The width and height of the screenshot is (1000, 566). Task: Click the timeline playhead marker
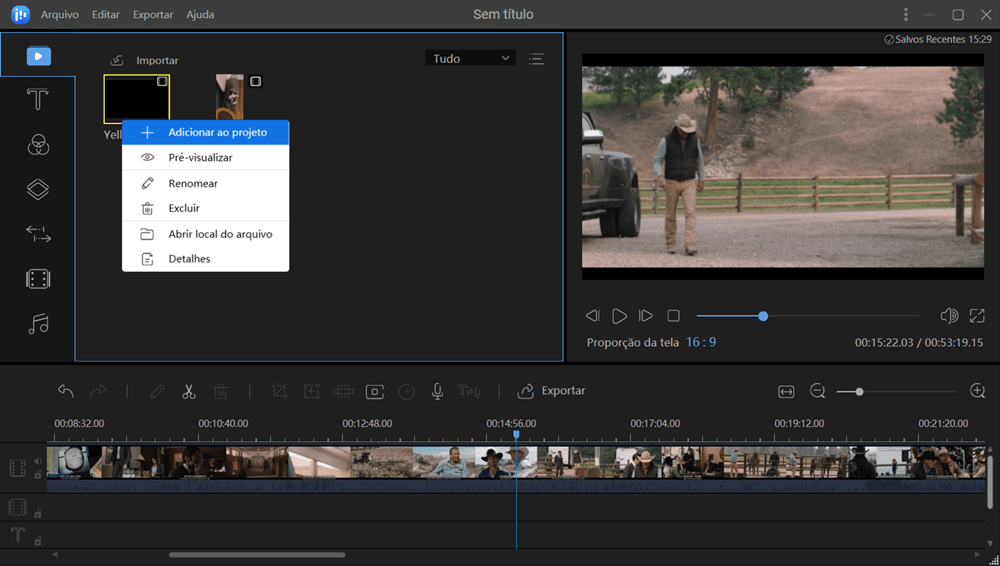pos(516,435)
